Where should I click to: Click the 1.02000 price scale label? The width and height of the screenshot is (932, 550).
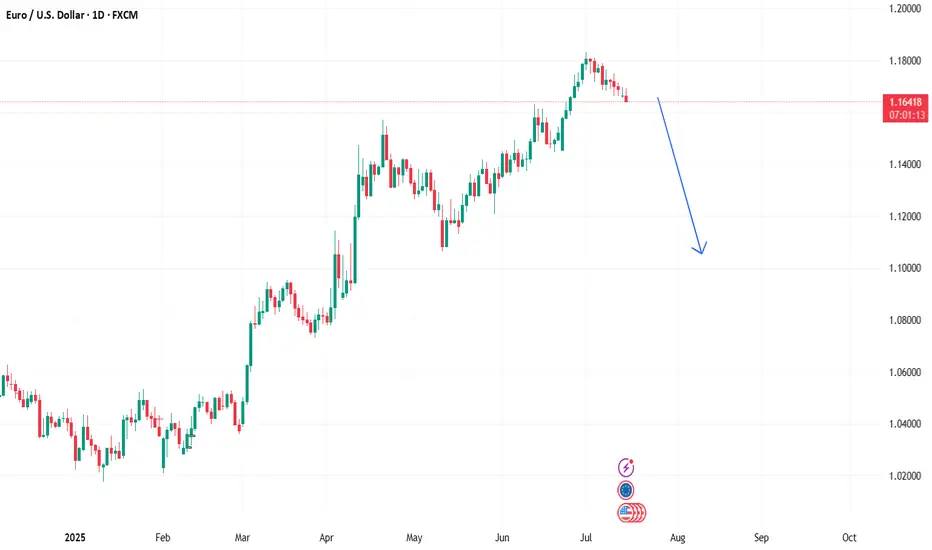click(x=905, y=476)
